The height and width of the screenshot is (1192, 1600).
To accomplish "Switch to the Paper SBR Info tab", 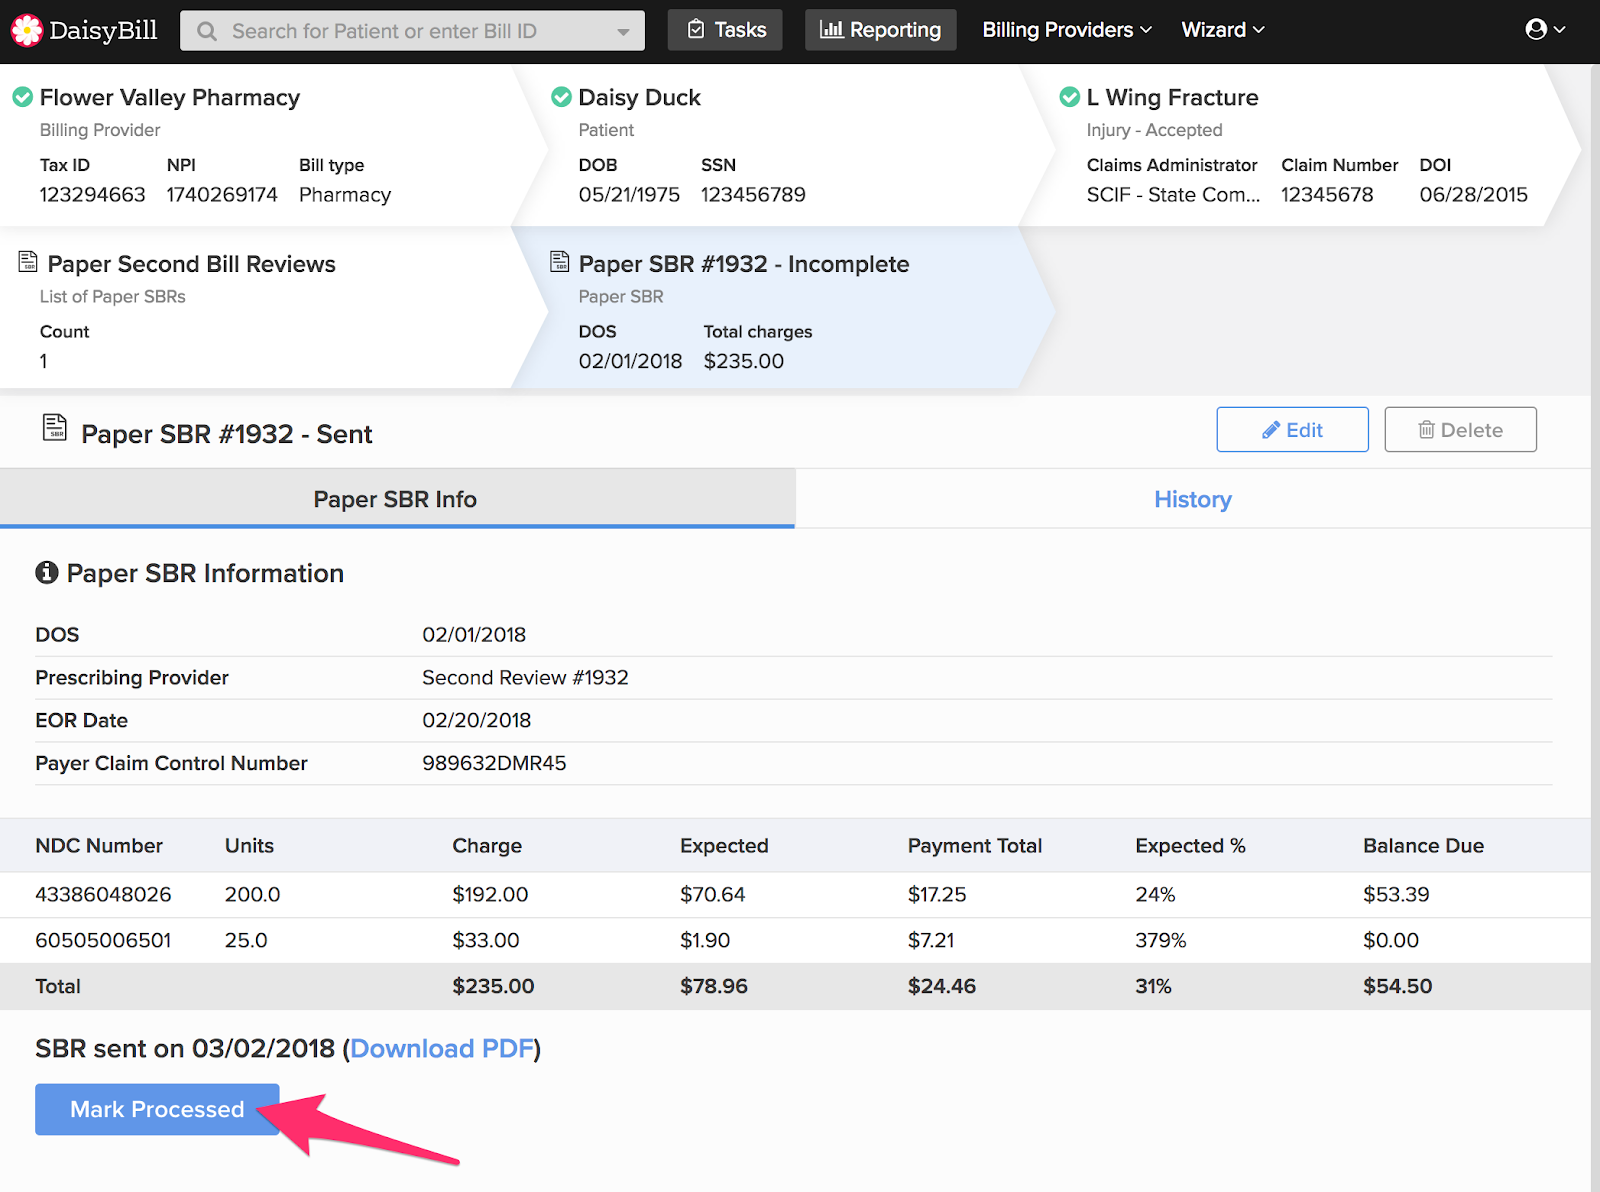I will pyautogui.click(x=397, y=499).
